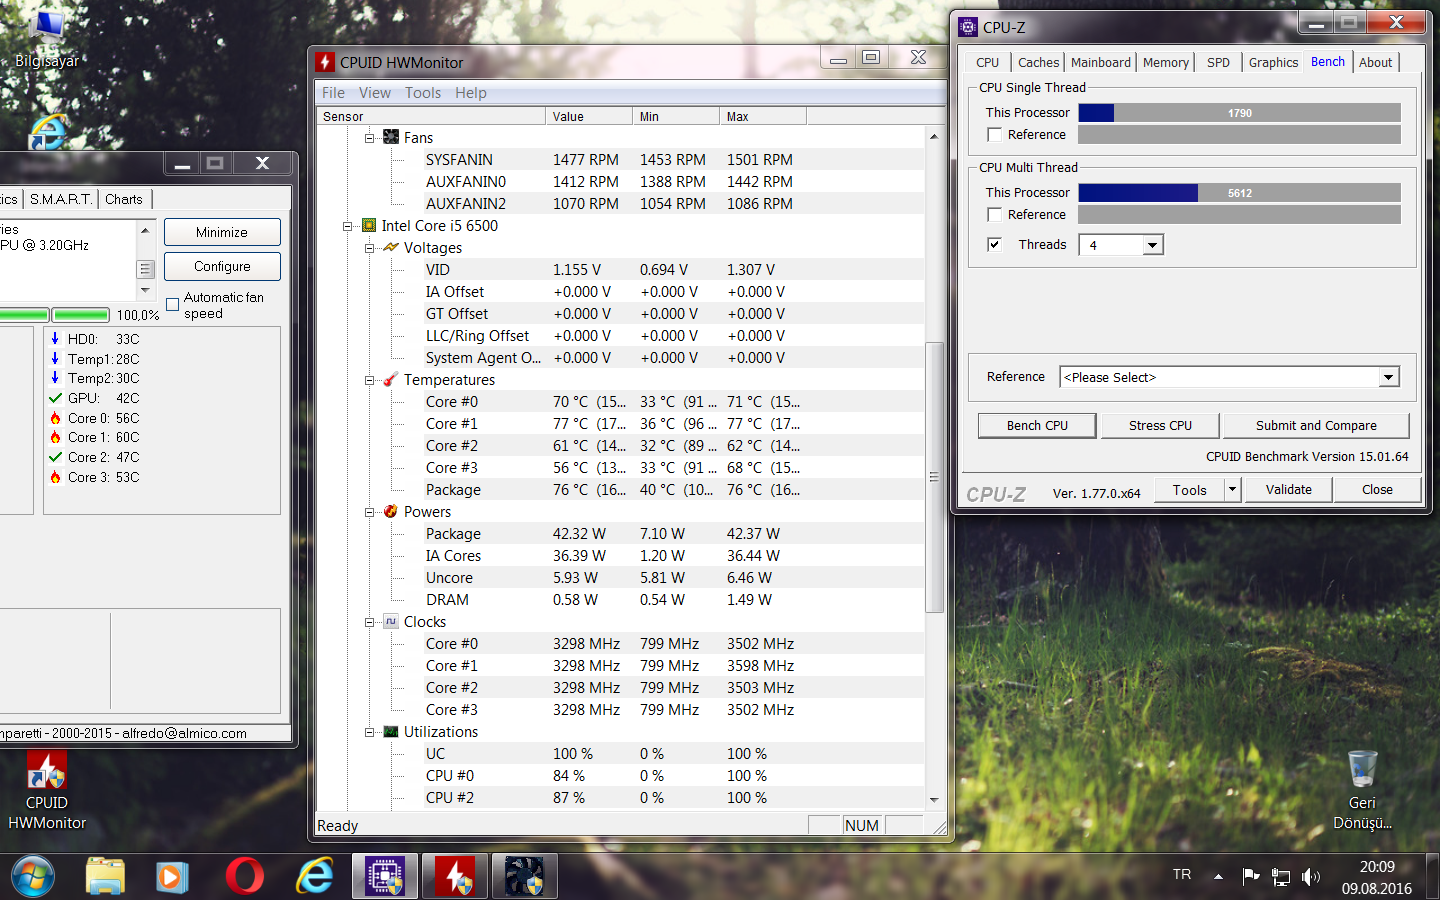The height and width of the screenshot is (900, 1440).
Task: Open the Recycle Bin desktop icon
Action: click(1362, 790)
